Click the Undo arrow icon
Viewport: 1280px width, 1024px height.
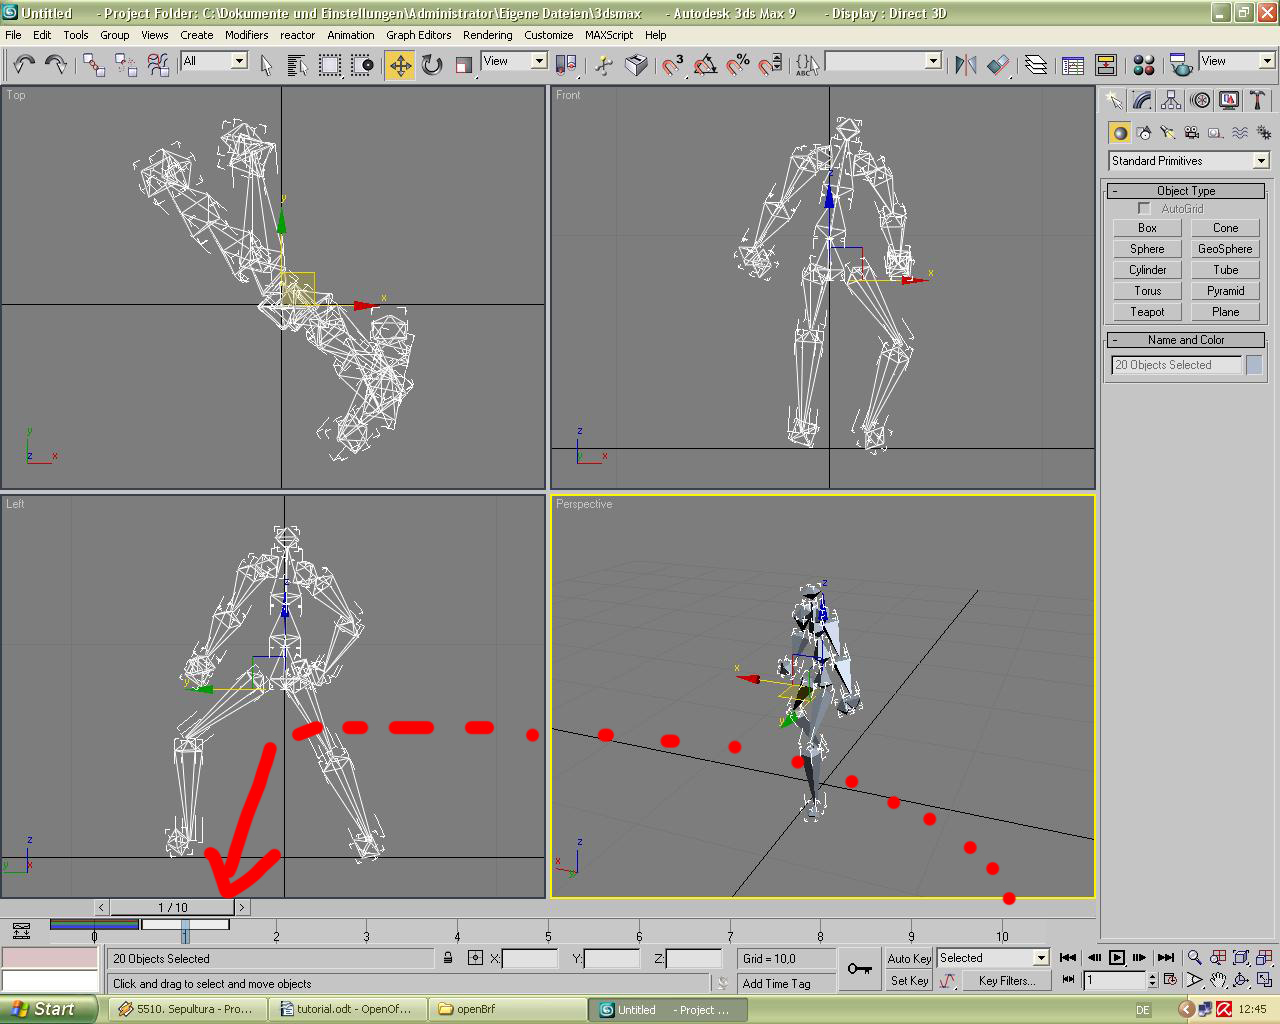[24, 66]
